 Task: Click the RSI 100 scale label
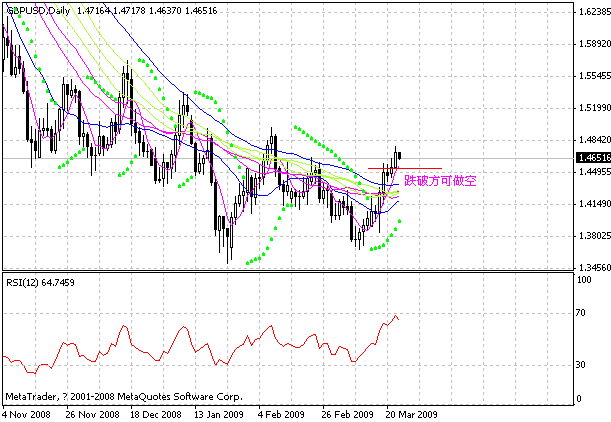(584, 279)
